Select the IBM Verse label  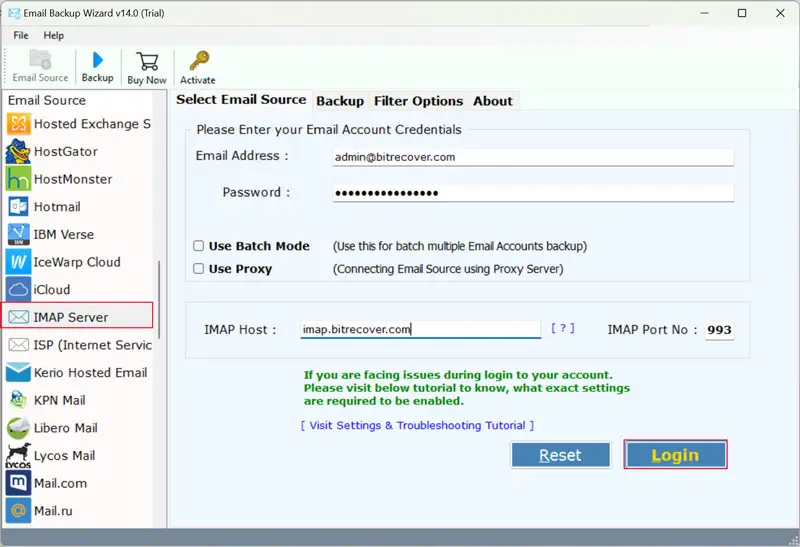(64, 234)
